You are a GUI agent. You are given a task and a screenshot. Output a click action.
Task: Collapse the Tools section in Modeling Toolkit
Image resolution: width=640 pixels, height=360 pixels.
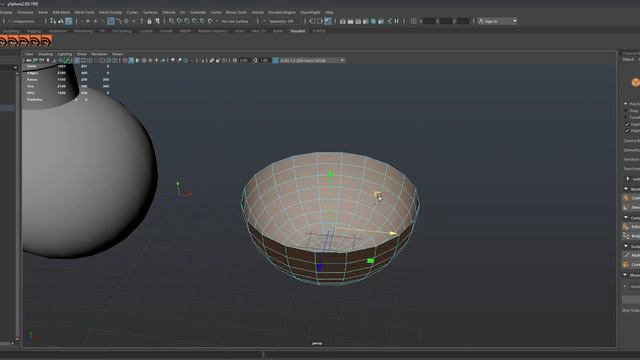click(626, 246)
